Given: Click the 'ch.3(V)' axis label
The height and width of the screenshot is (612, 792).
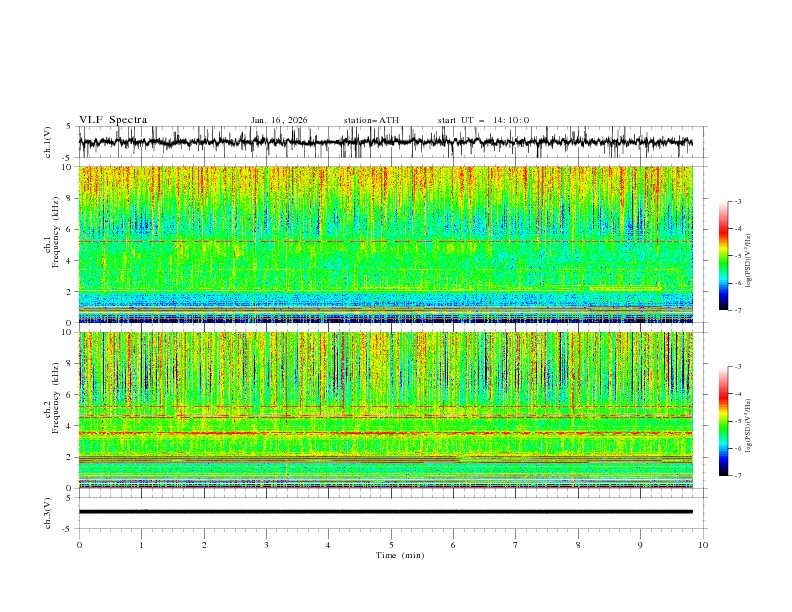Looking at the screenshot, I should [48, 513].
